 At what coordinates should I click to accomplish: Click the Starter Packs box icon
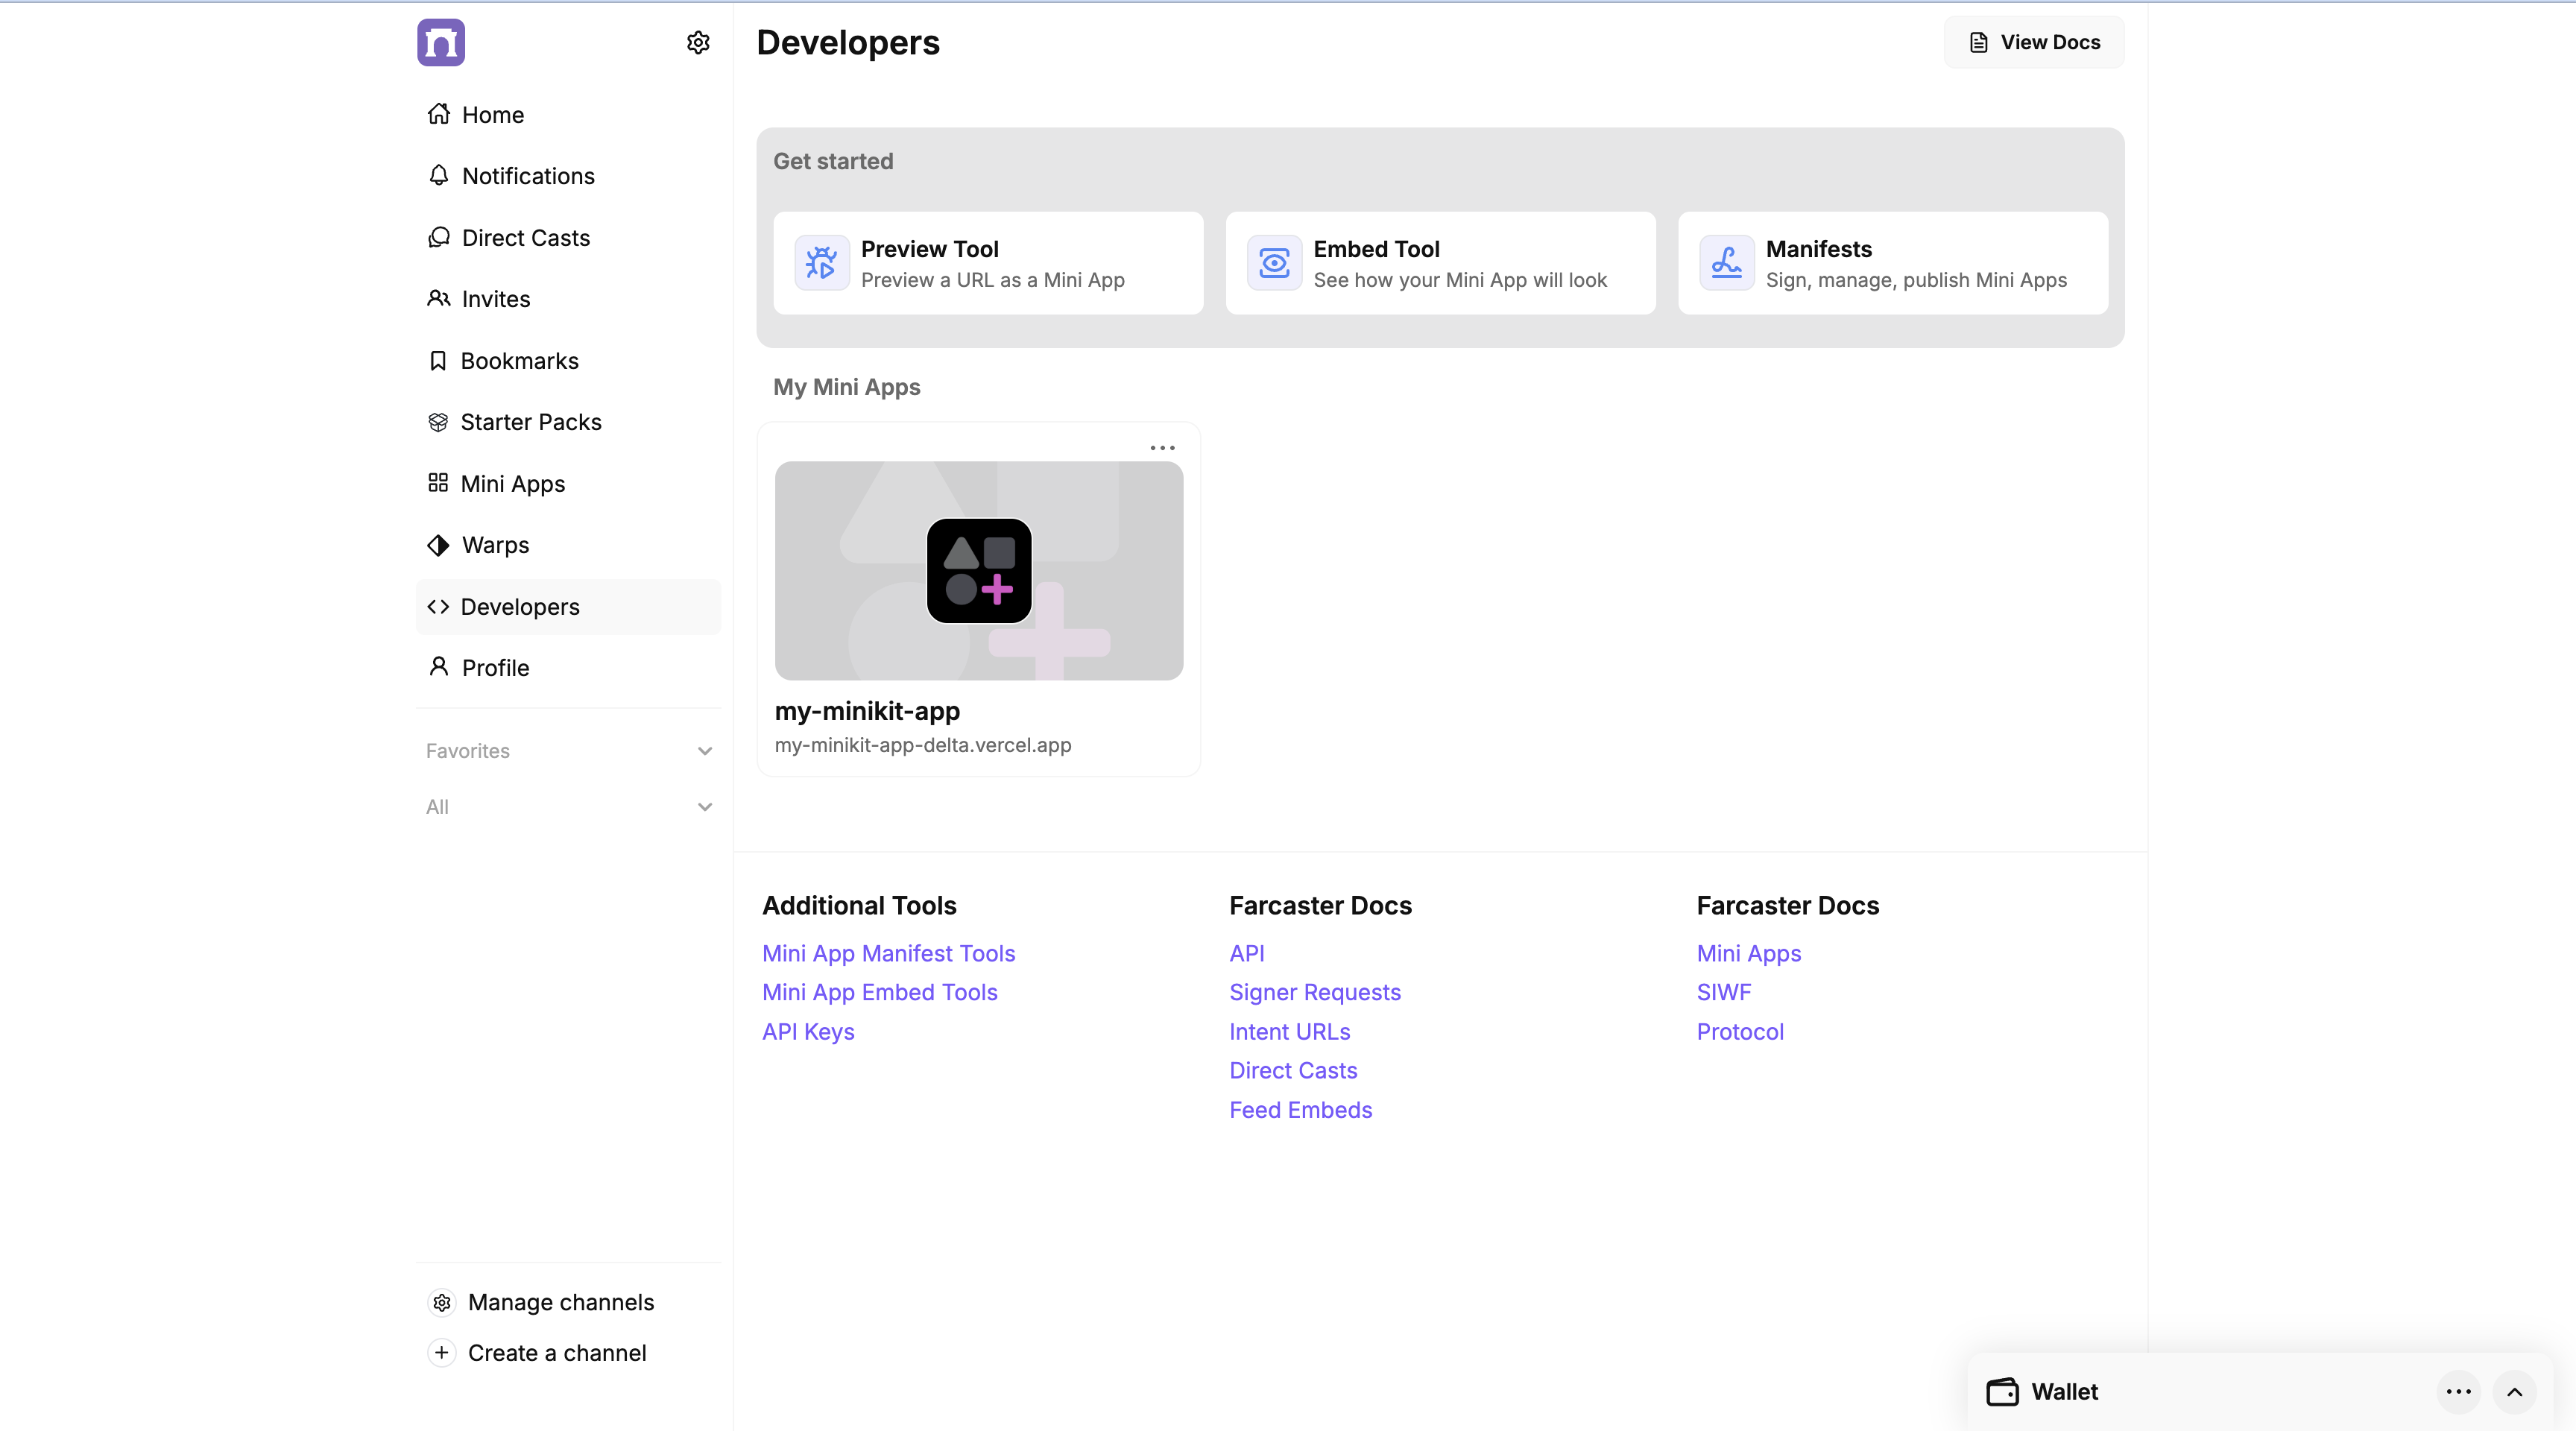[x=438, y=422]
